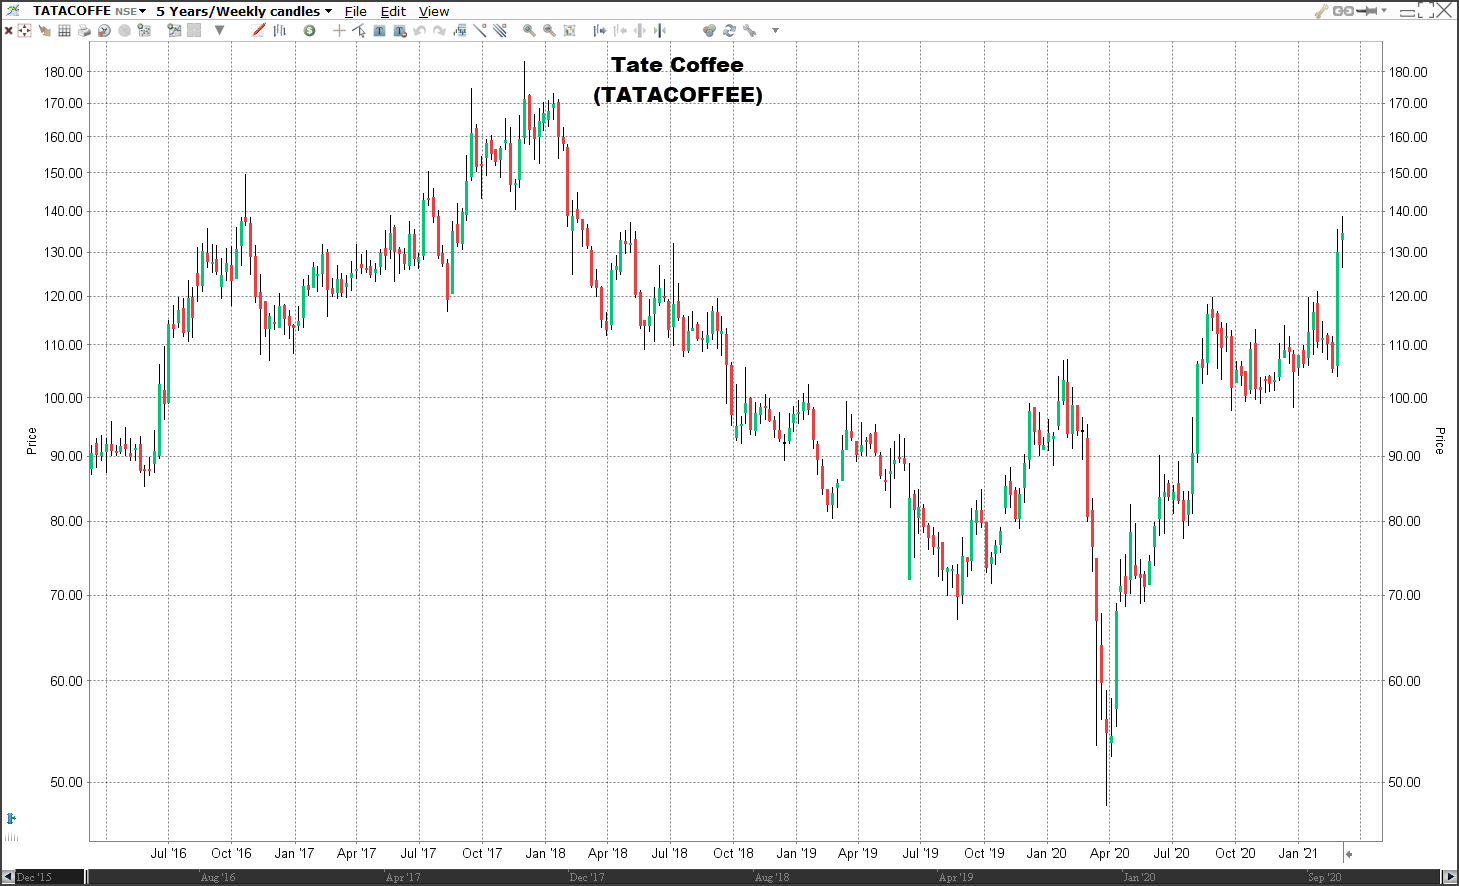Click the 180.00 label on left axis
1459x886 pixels.
pos(63,72)
